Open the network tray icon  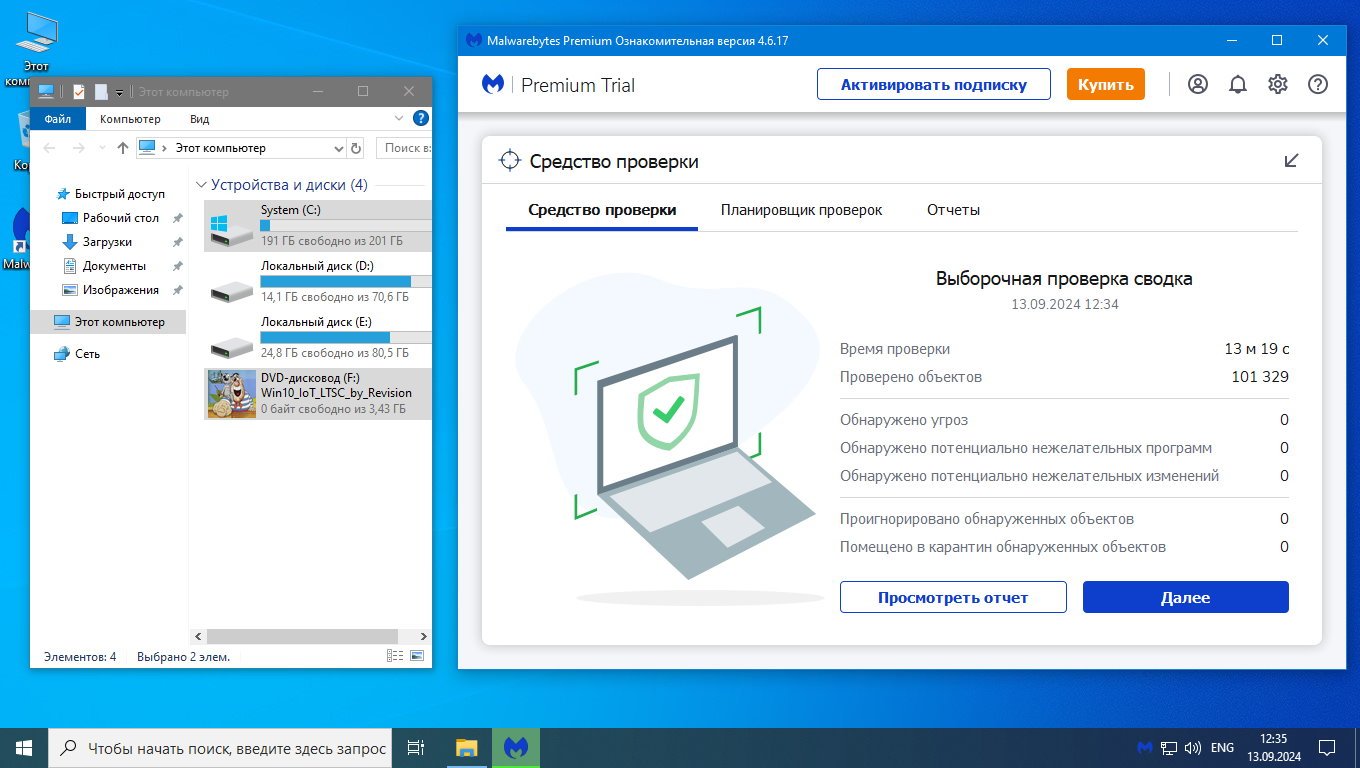tap(1169, 747)
